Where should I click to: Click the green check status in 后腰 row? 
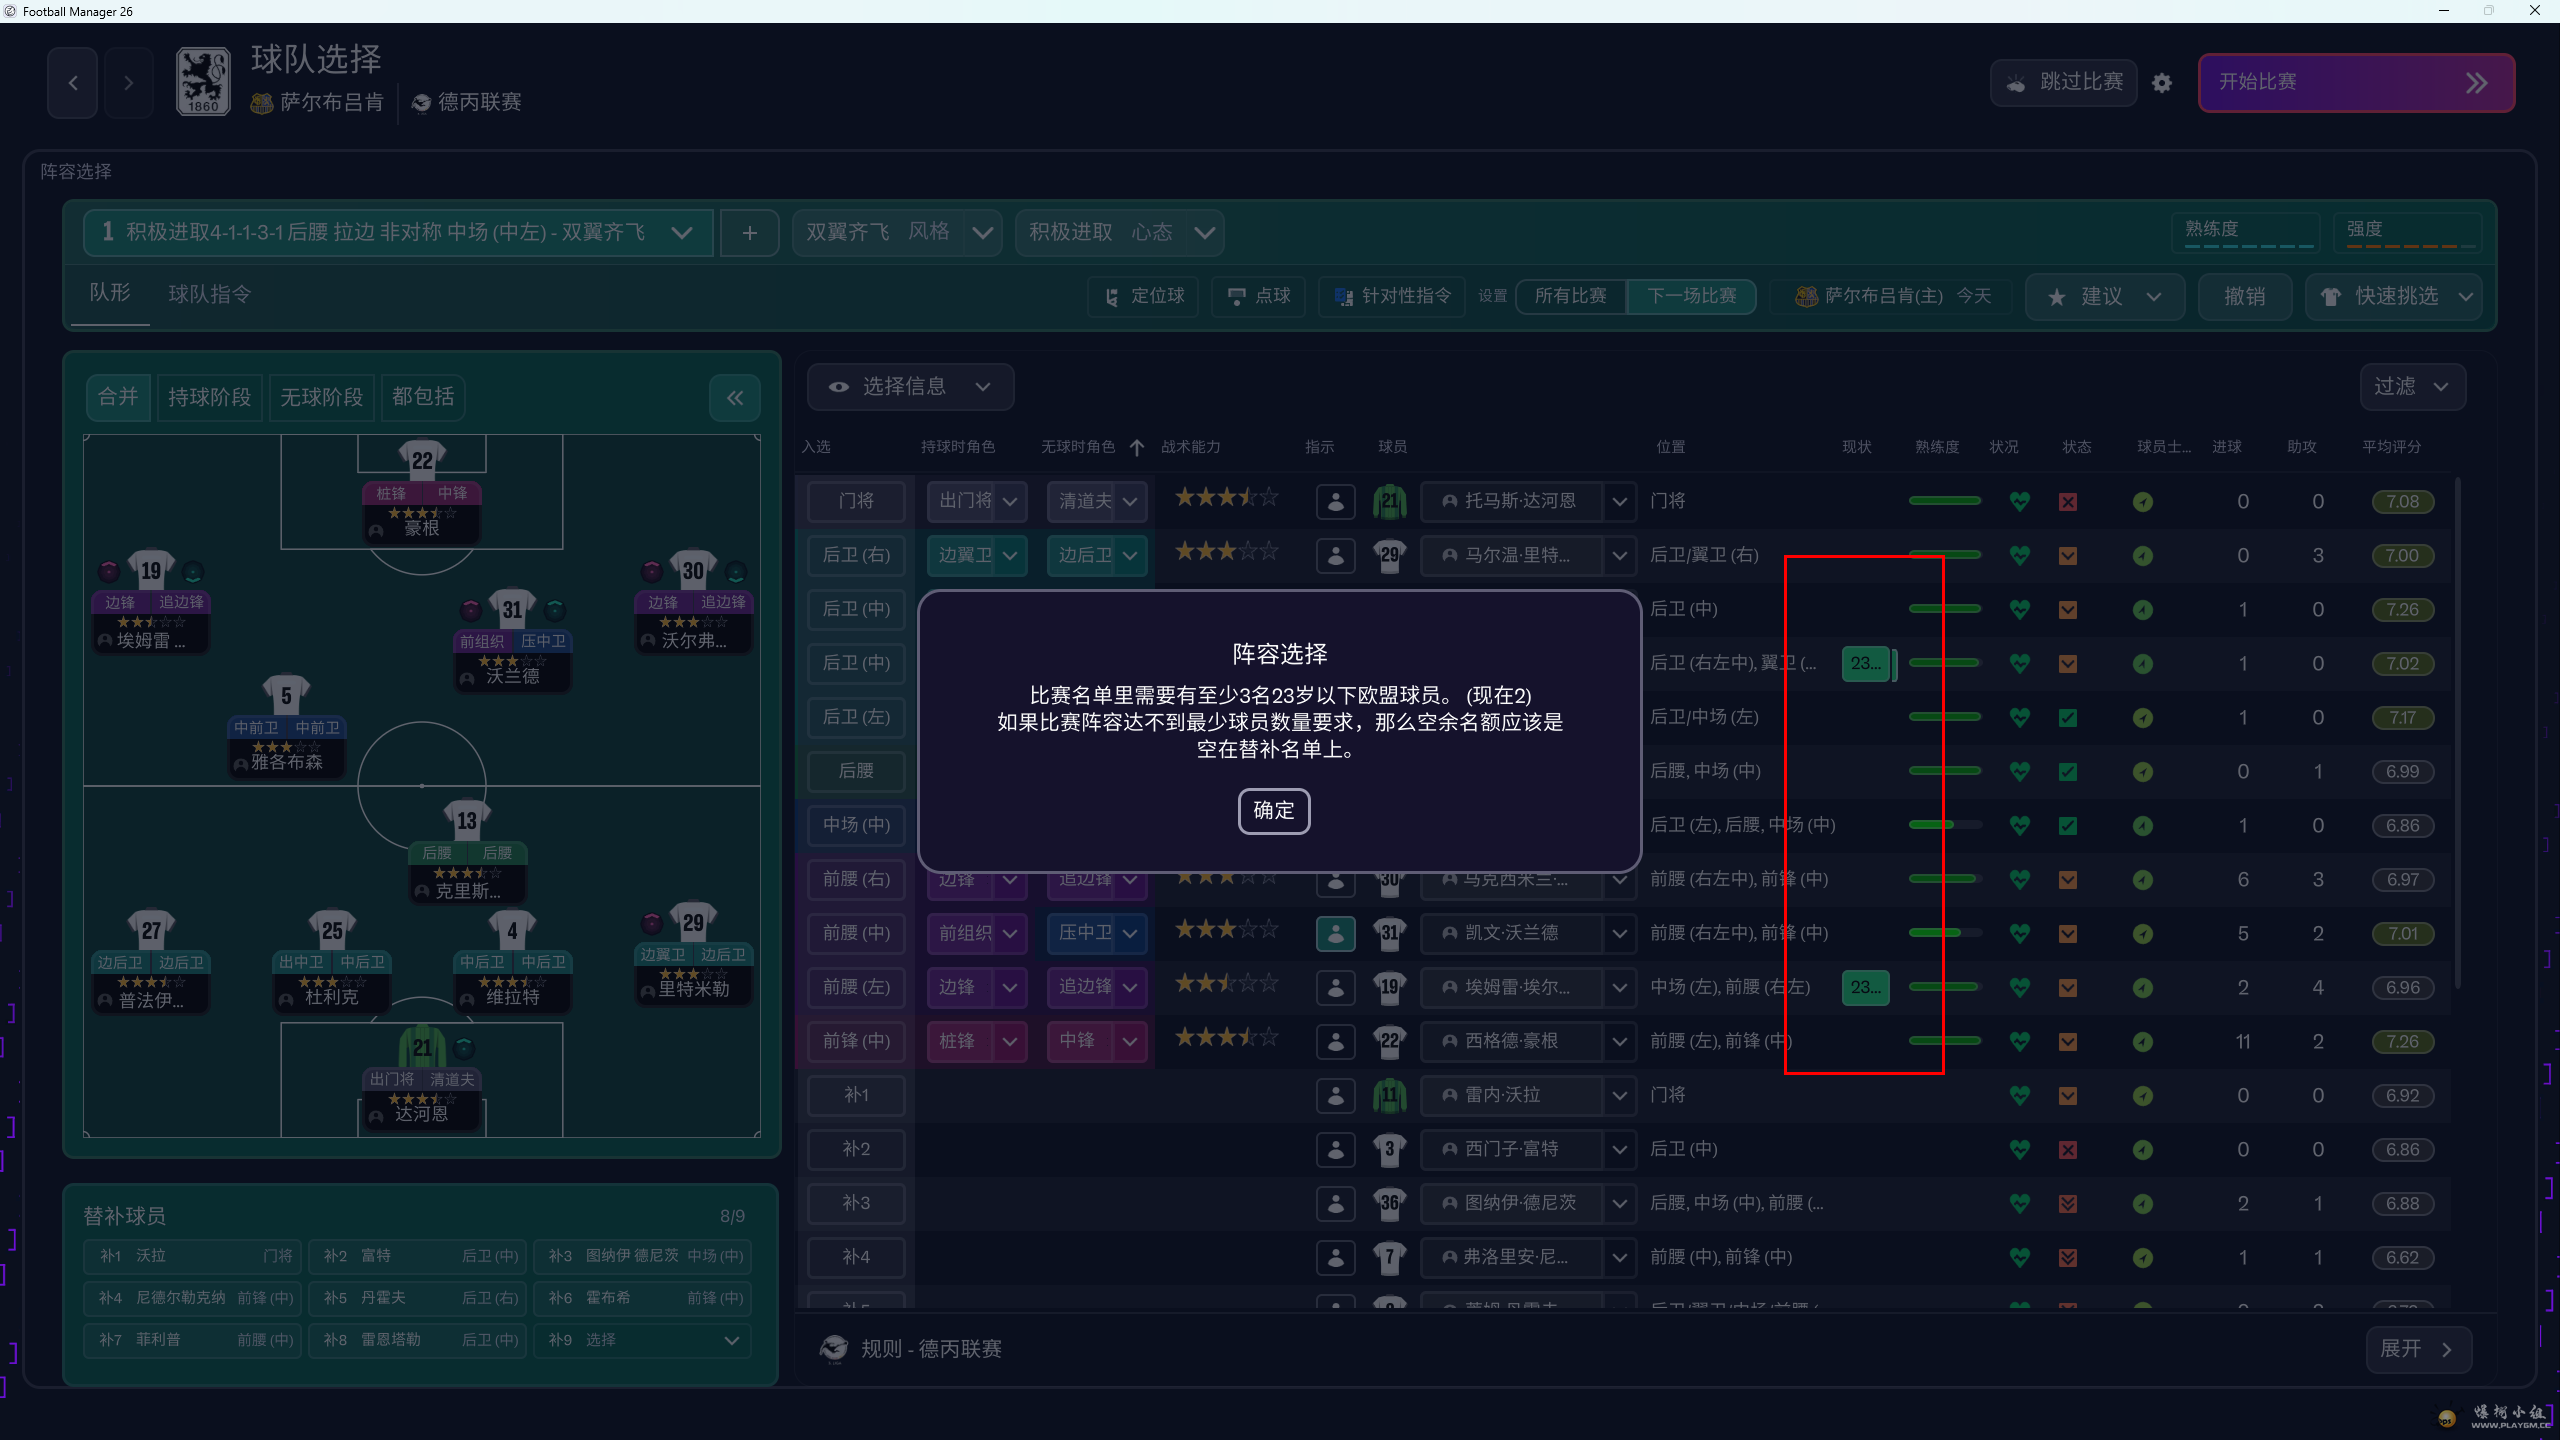(2068, 772)
